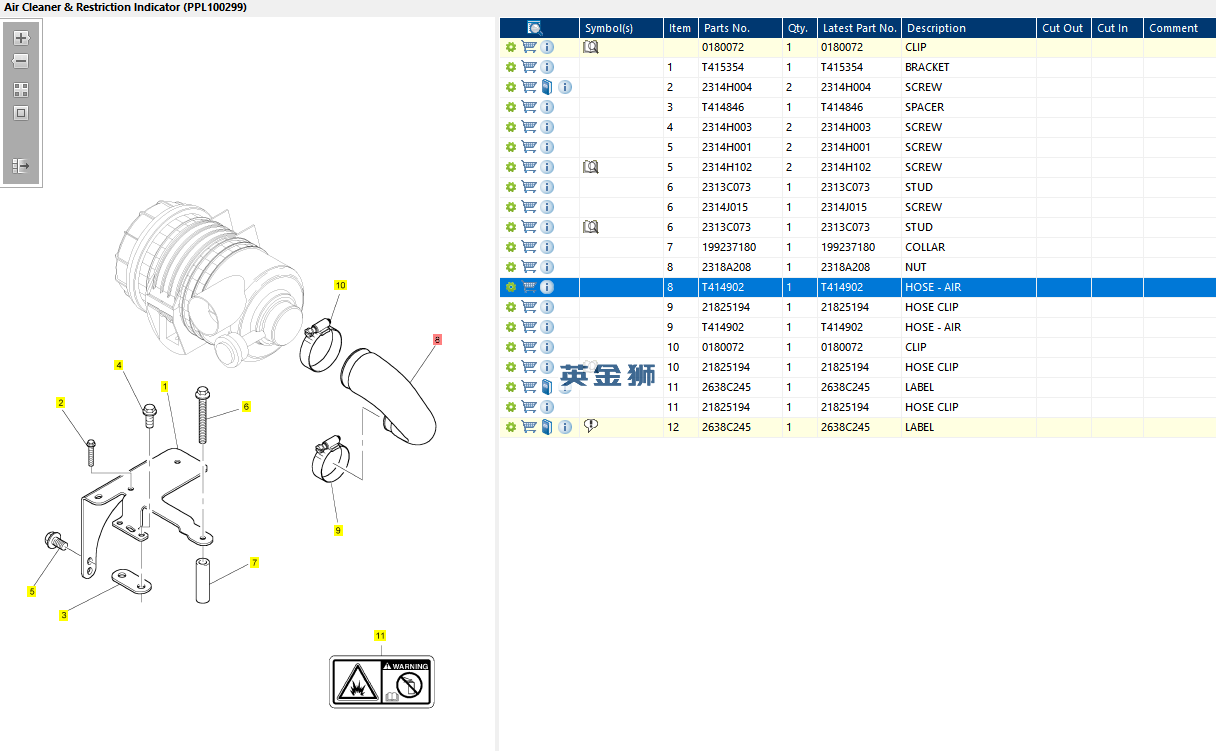Add item 12 LABEL 2638C245 to the cart
The height and width of the screenshot is (751, 1216).
529,427
